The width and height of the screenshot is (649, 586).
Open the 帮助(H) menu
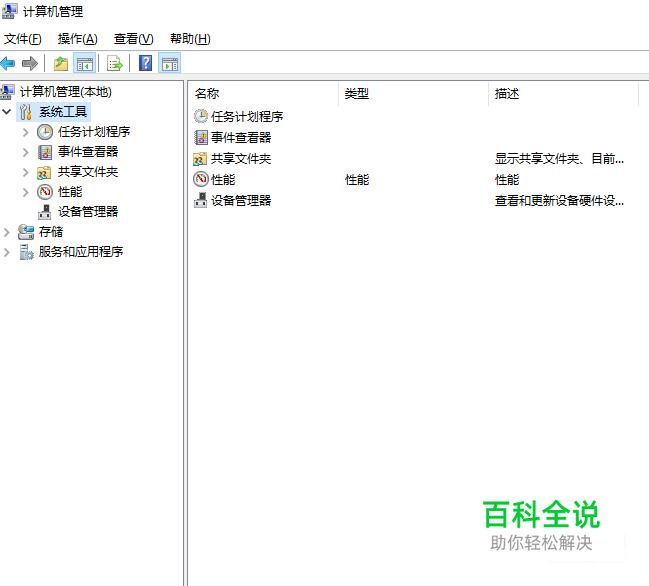pos(190,39)
